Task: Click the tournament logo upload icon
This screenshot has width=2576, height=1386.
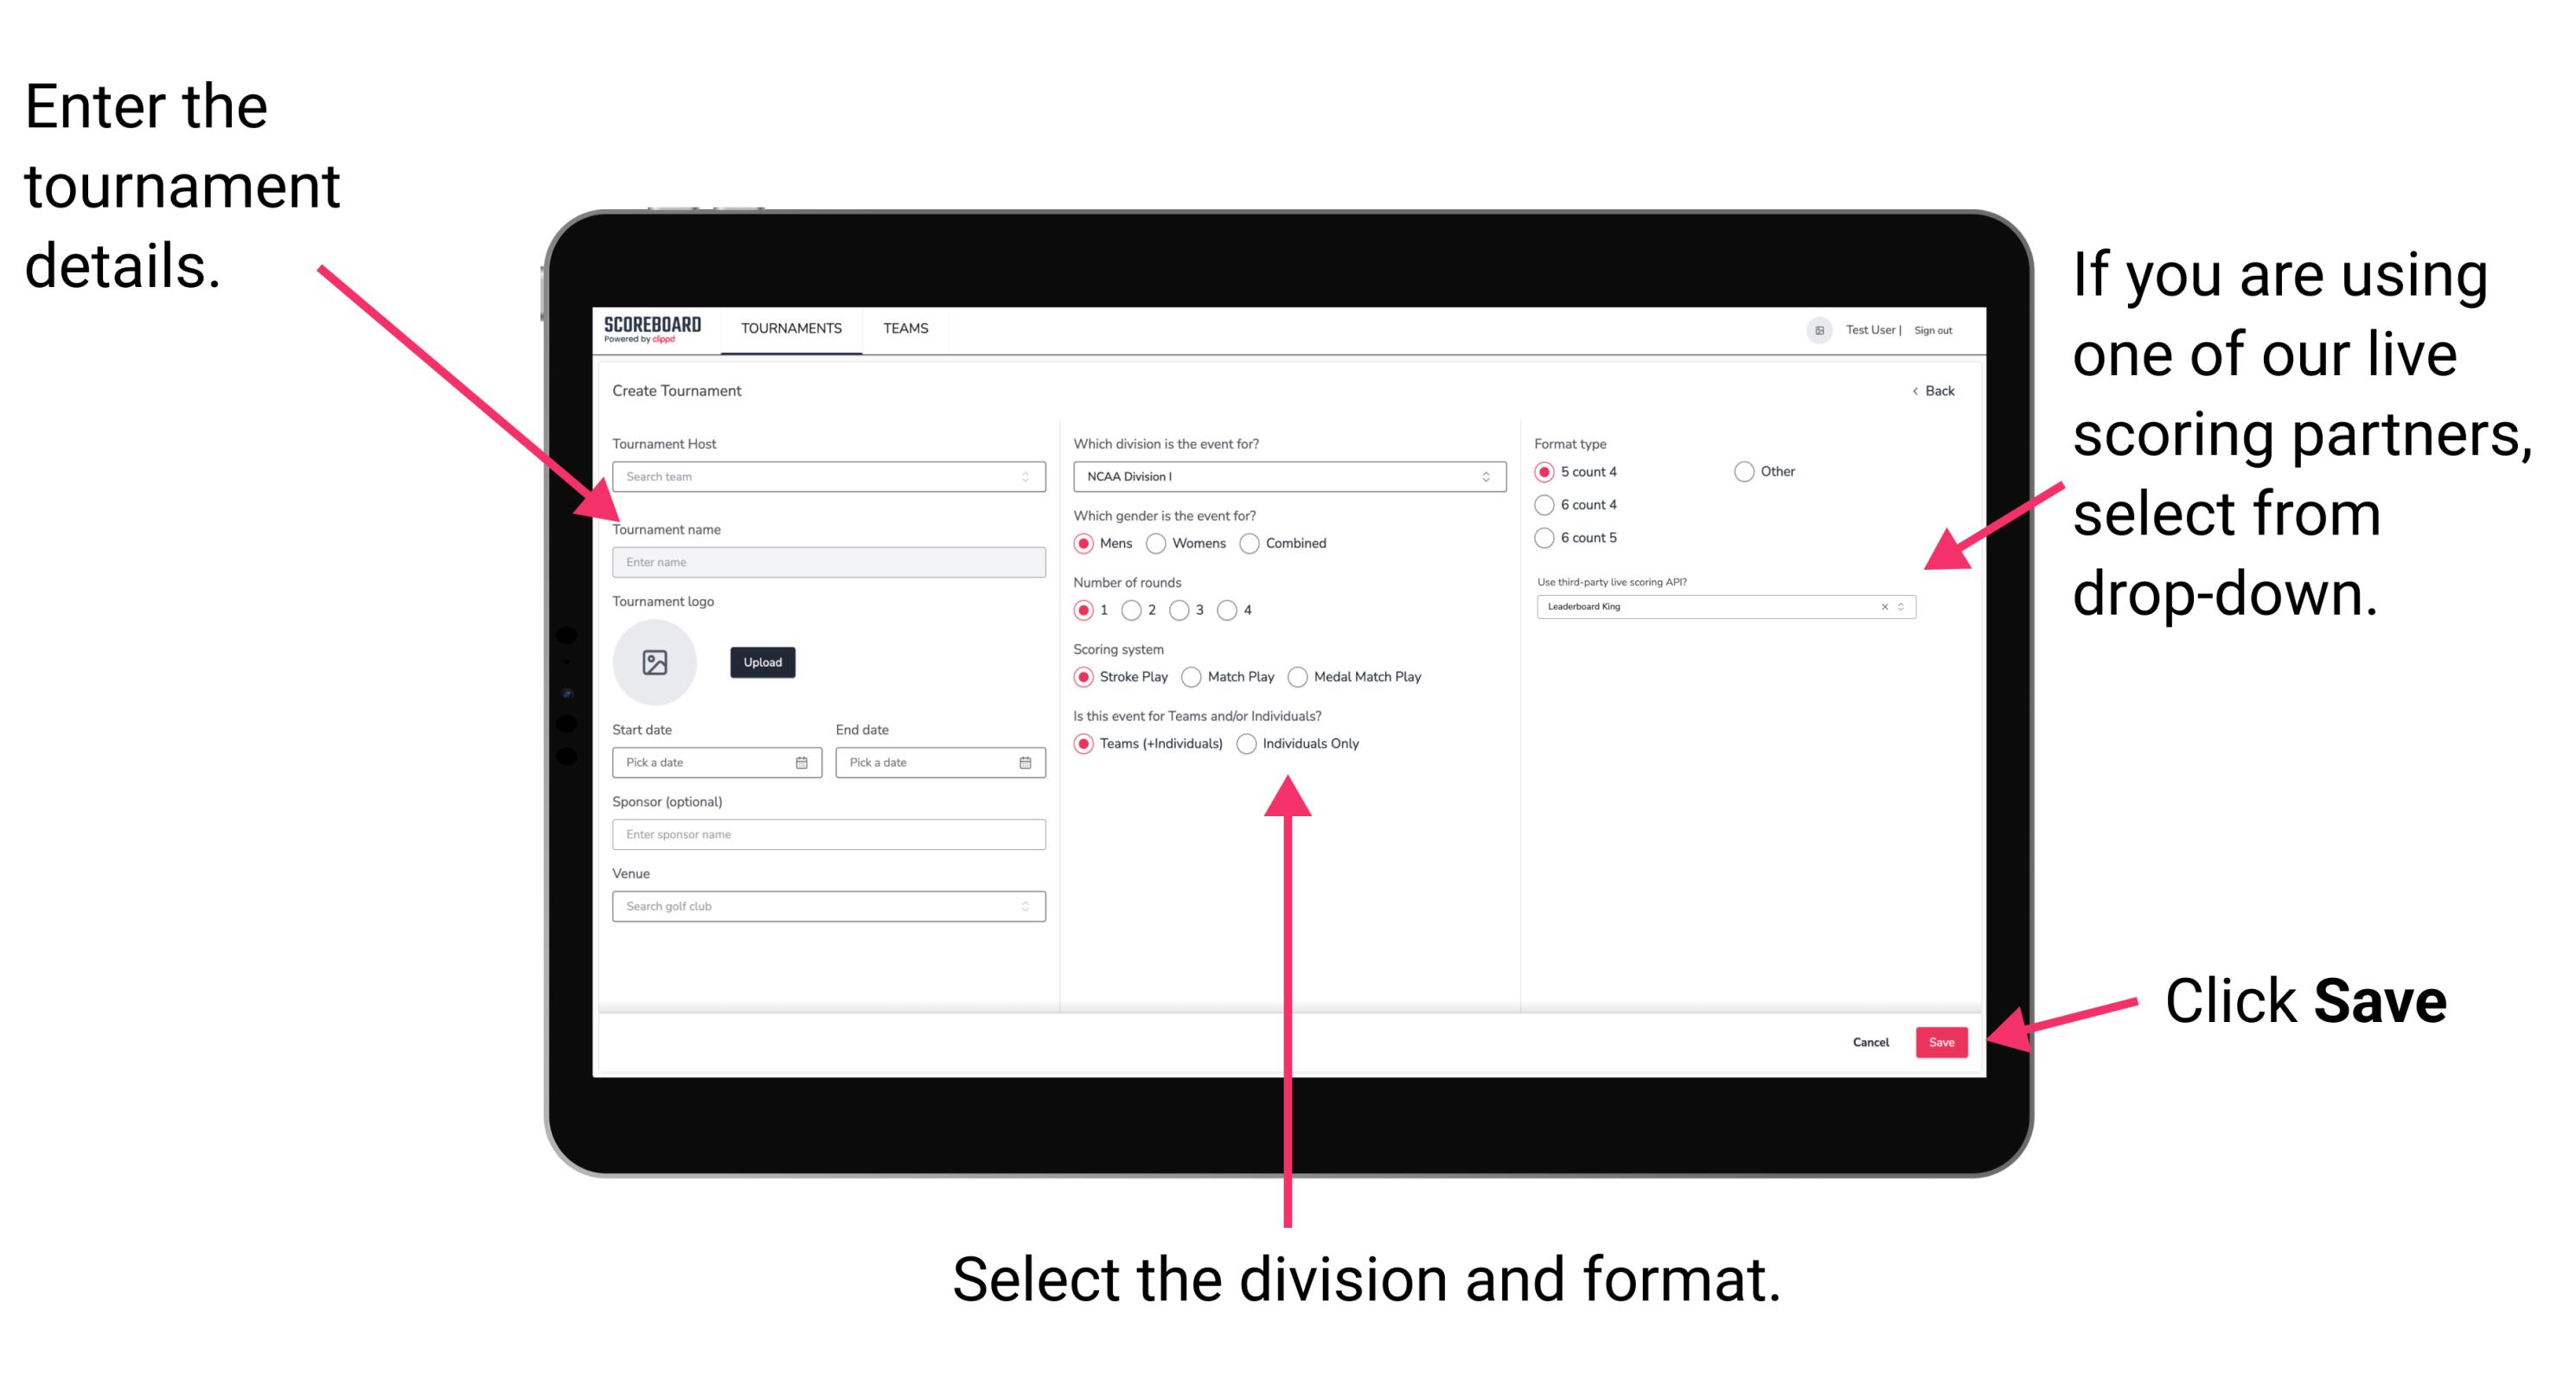Action: [x=654, y=662]
